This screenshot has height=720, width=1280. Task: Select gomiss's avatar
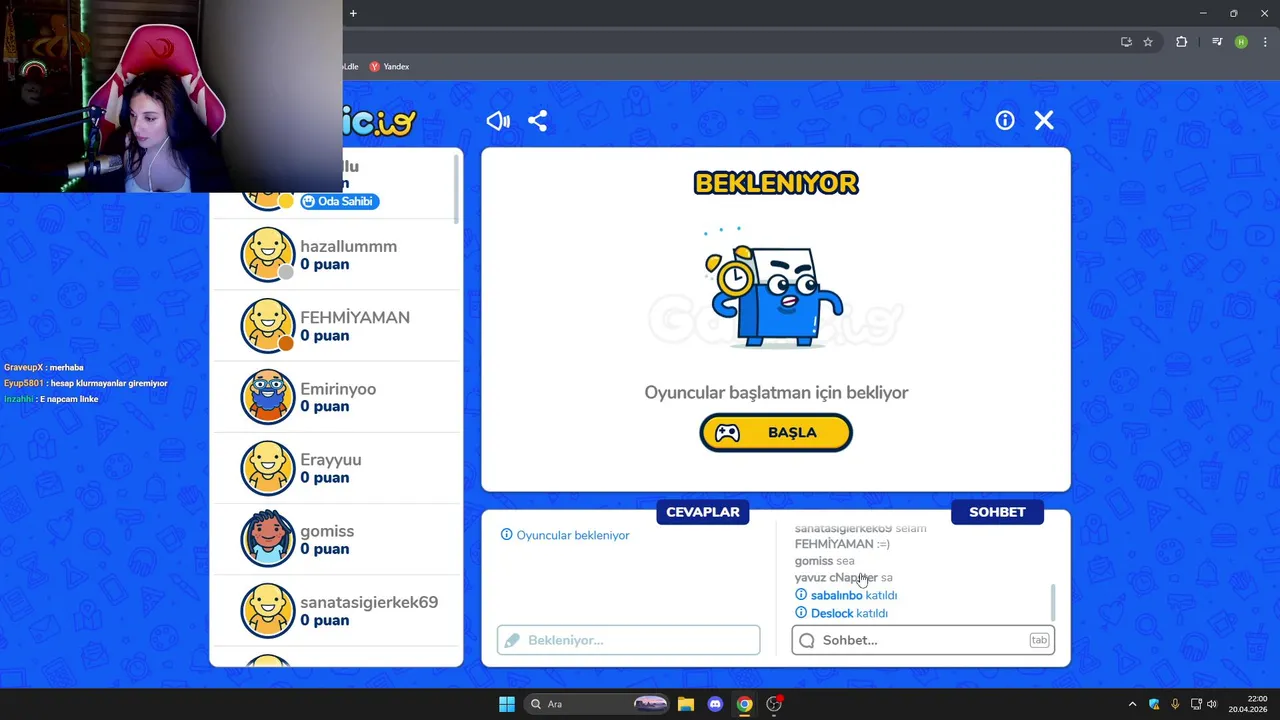pos(268,539)
